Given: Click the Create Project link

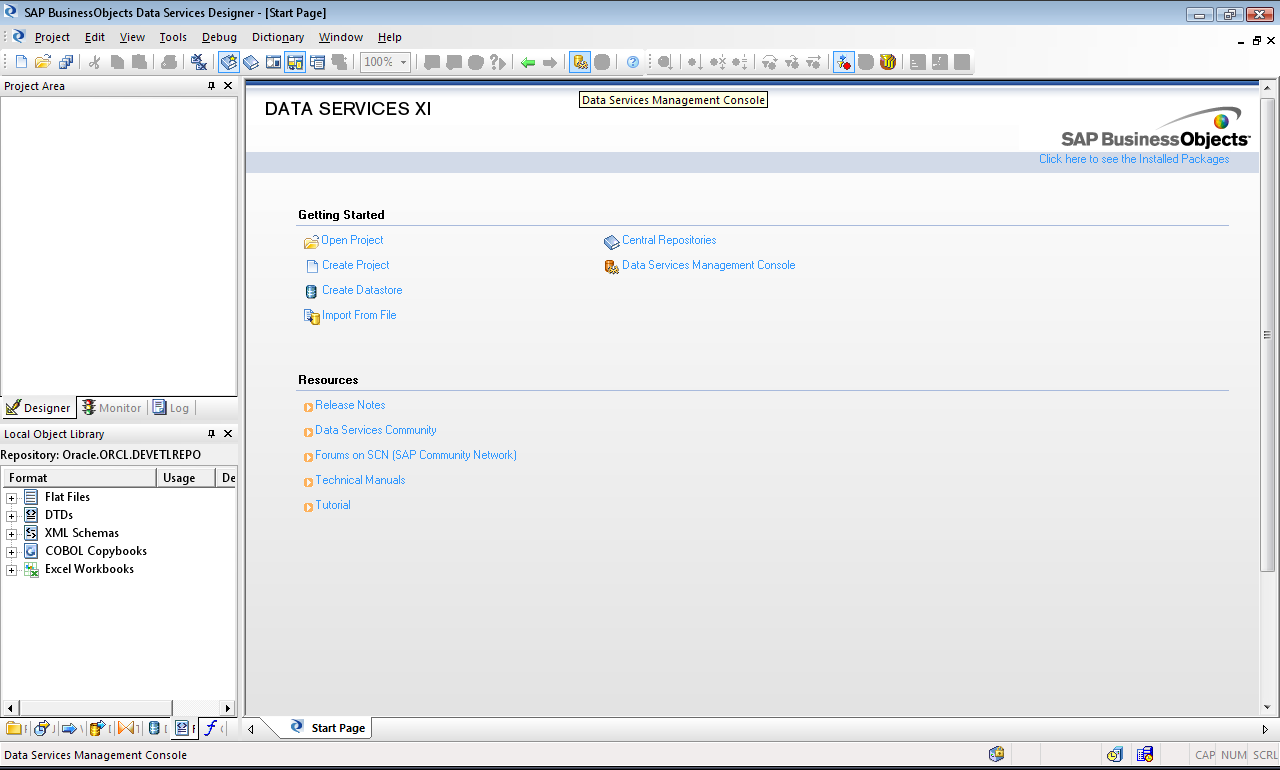Looking at the screenshot, I should [356, 265].
